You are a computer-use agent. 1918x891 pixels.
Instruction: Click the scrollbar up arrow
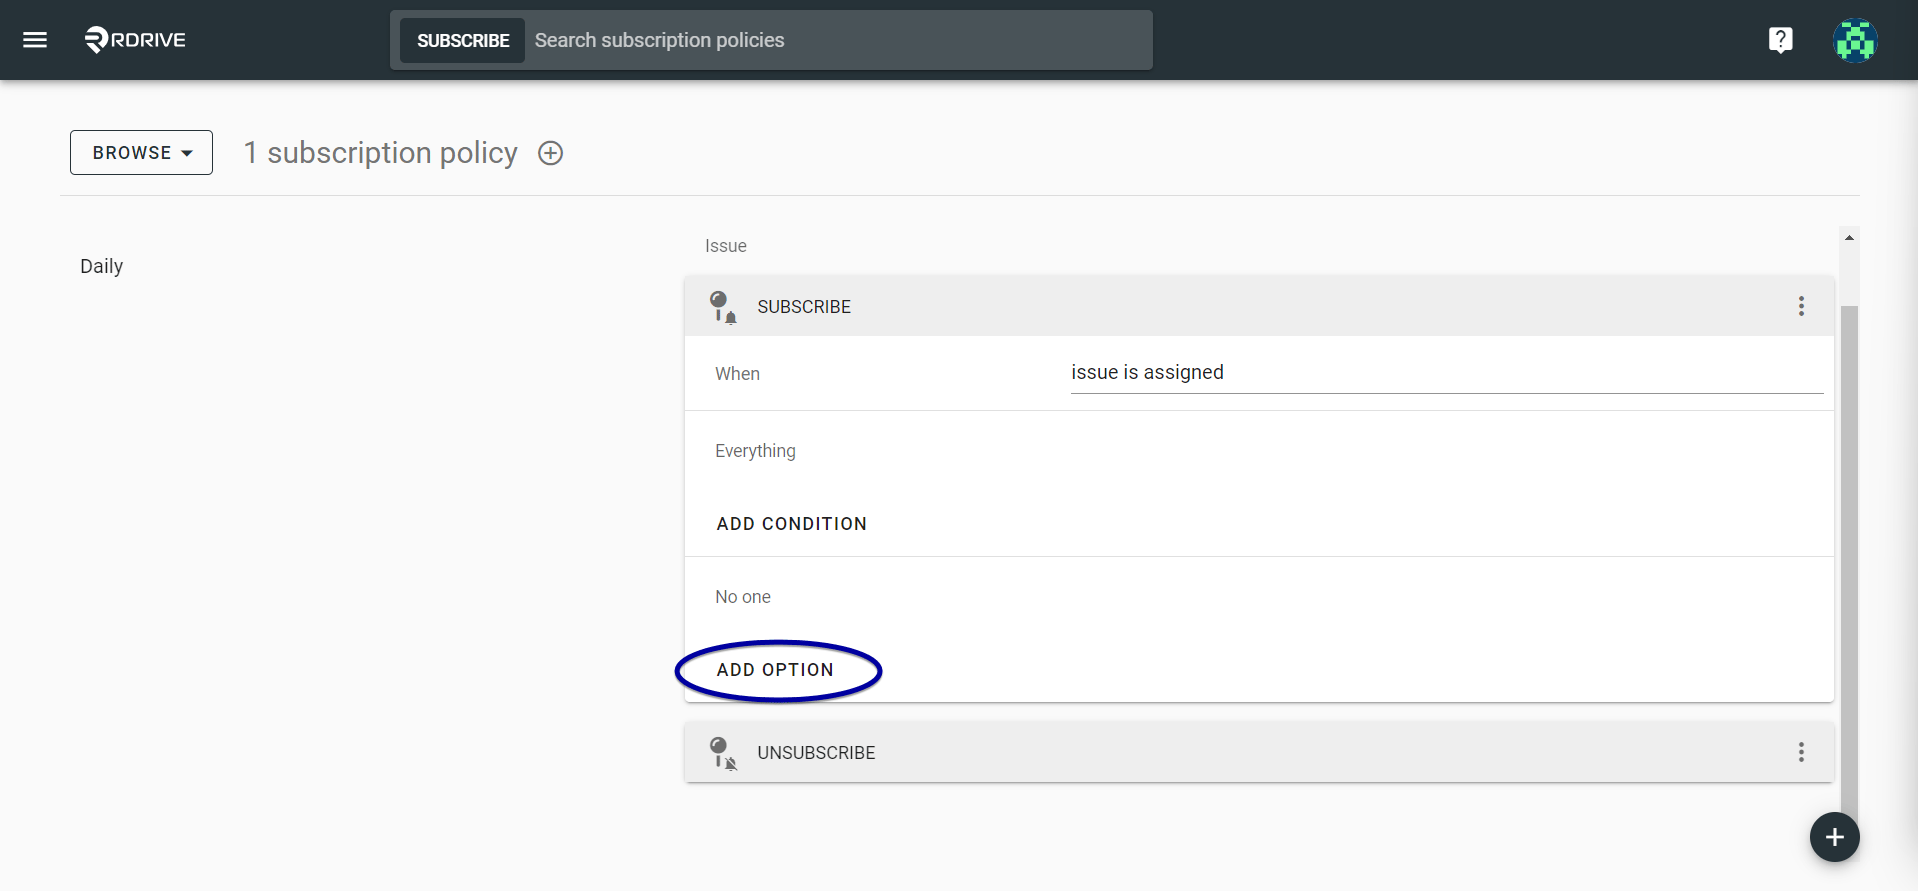coord(1849,238)
